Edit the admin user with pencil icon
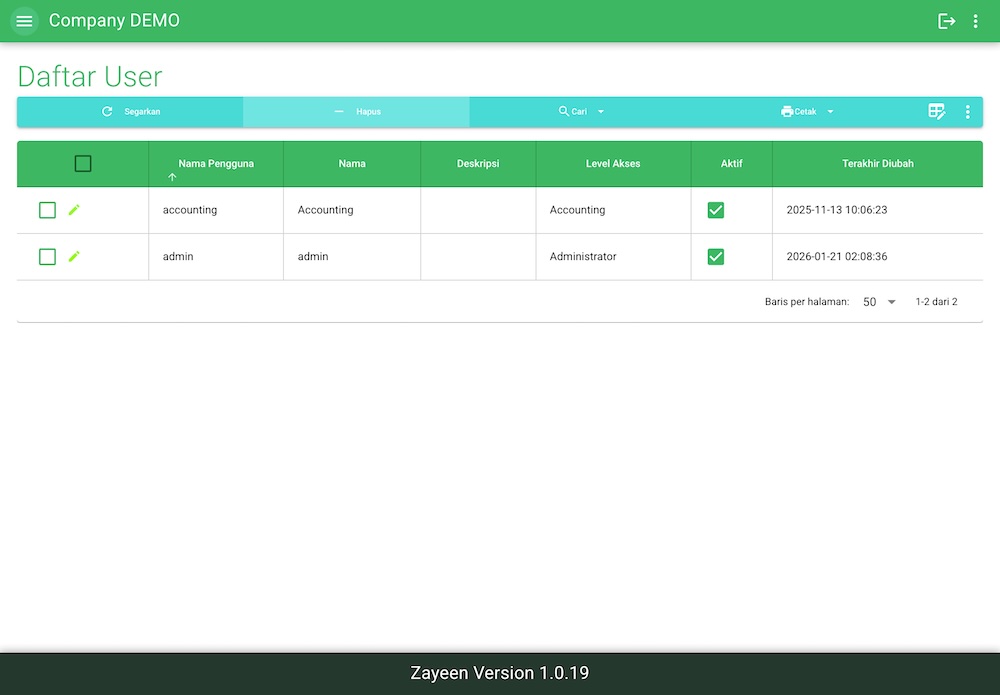Screen dimensions: 1000x695 pos(73,256)
